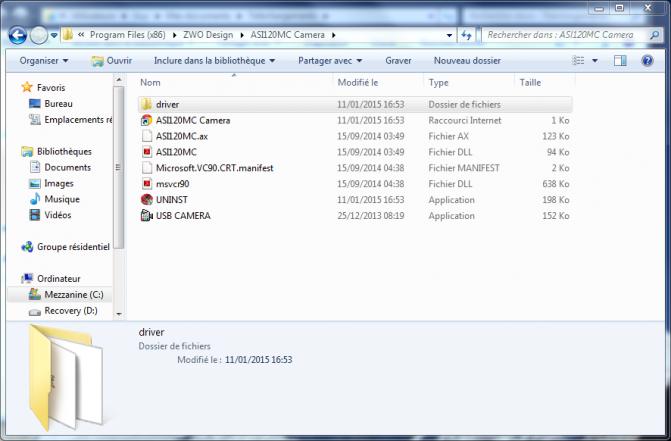Open Bureau in the navigation pane
The image size is (671, 441).
tap(58, 104)
